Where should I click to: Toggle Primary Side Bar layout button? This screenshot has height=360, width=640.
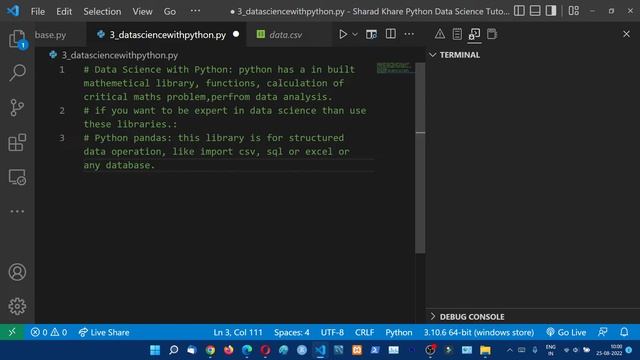click(x=519, y=11)
